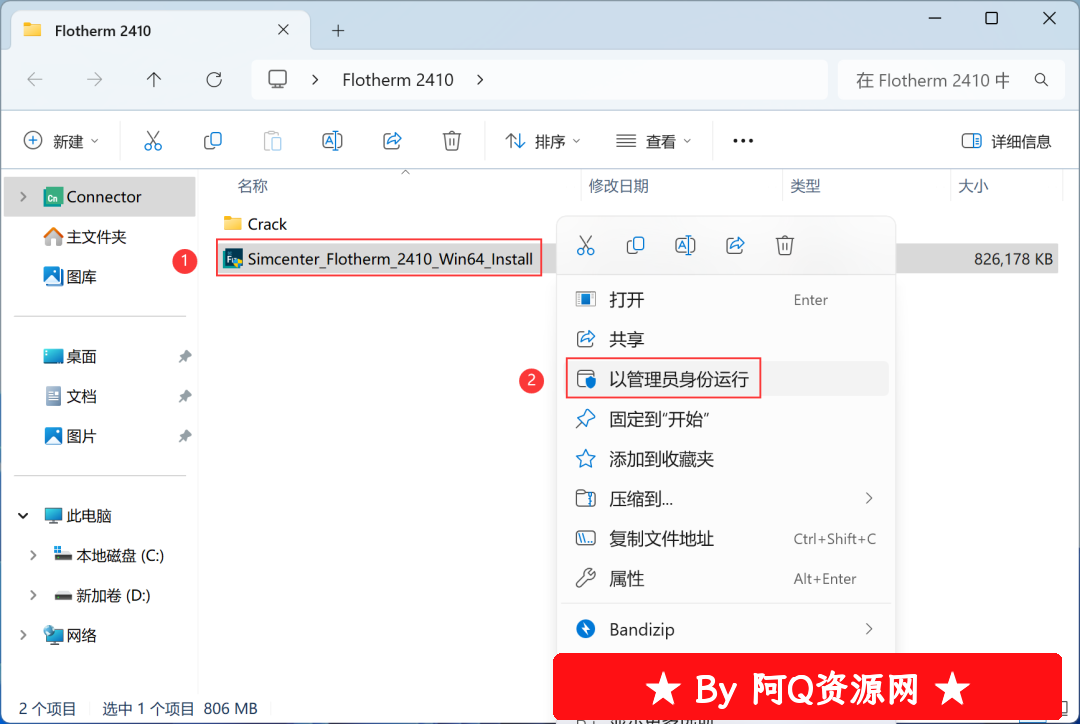Click the chevron after Flotherm 2410 in the address bar

[x=480, y=80]
